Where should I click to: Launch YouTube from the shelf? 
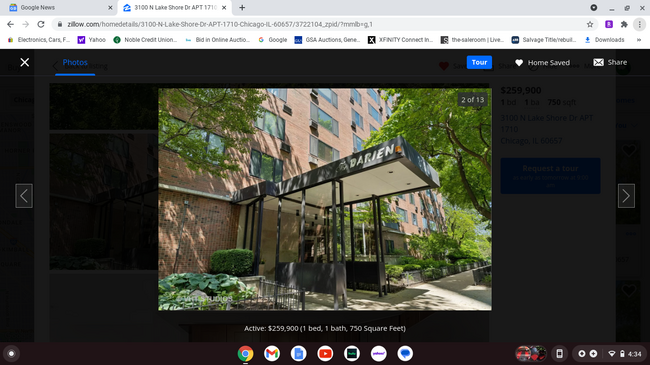pos(325,353)
